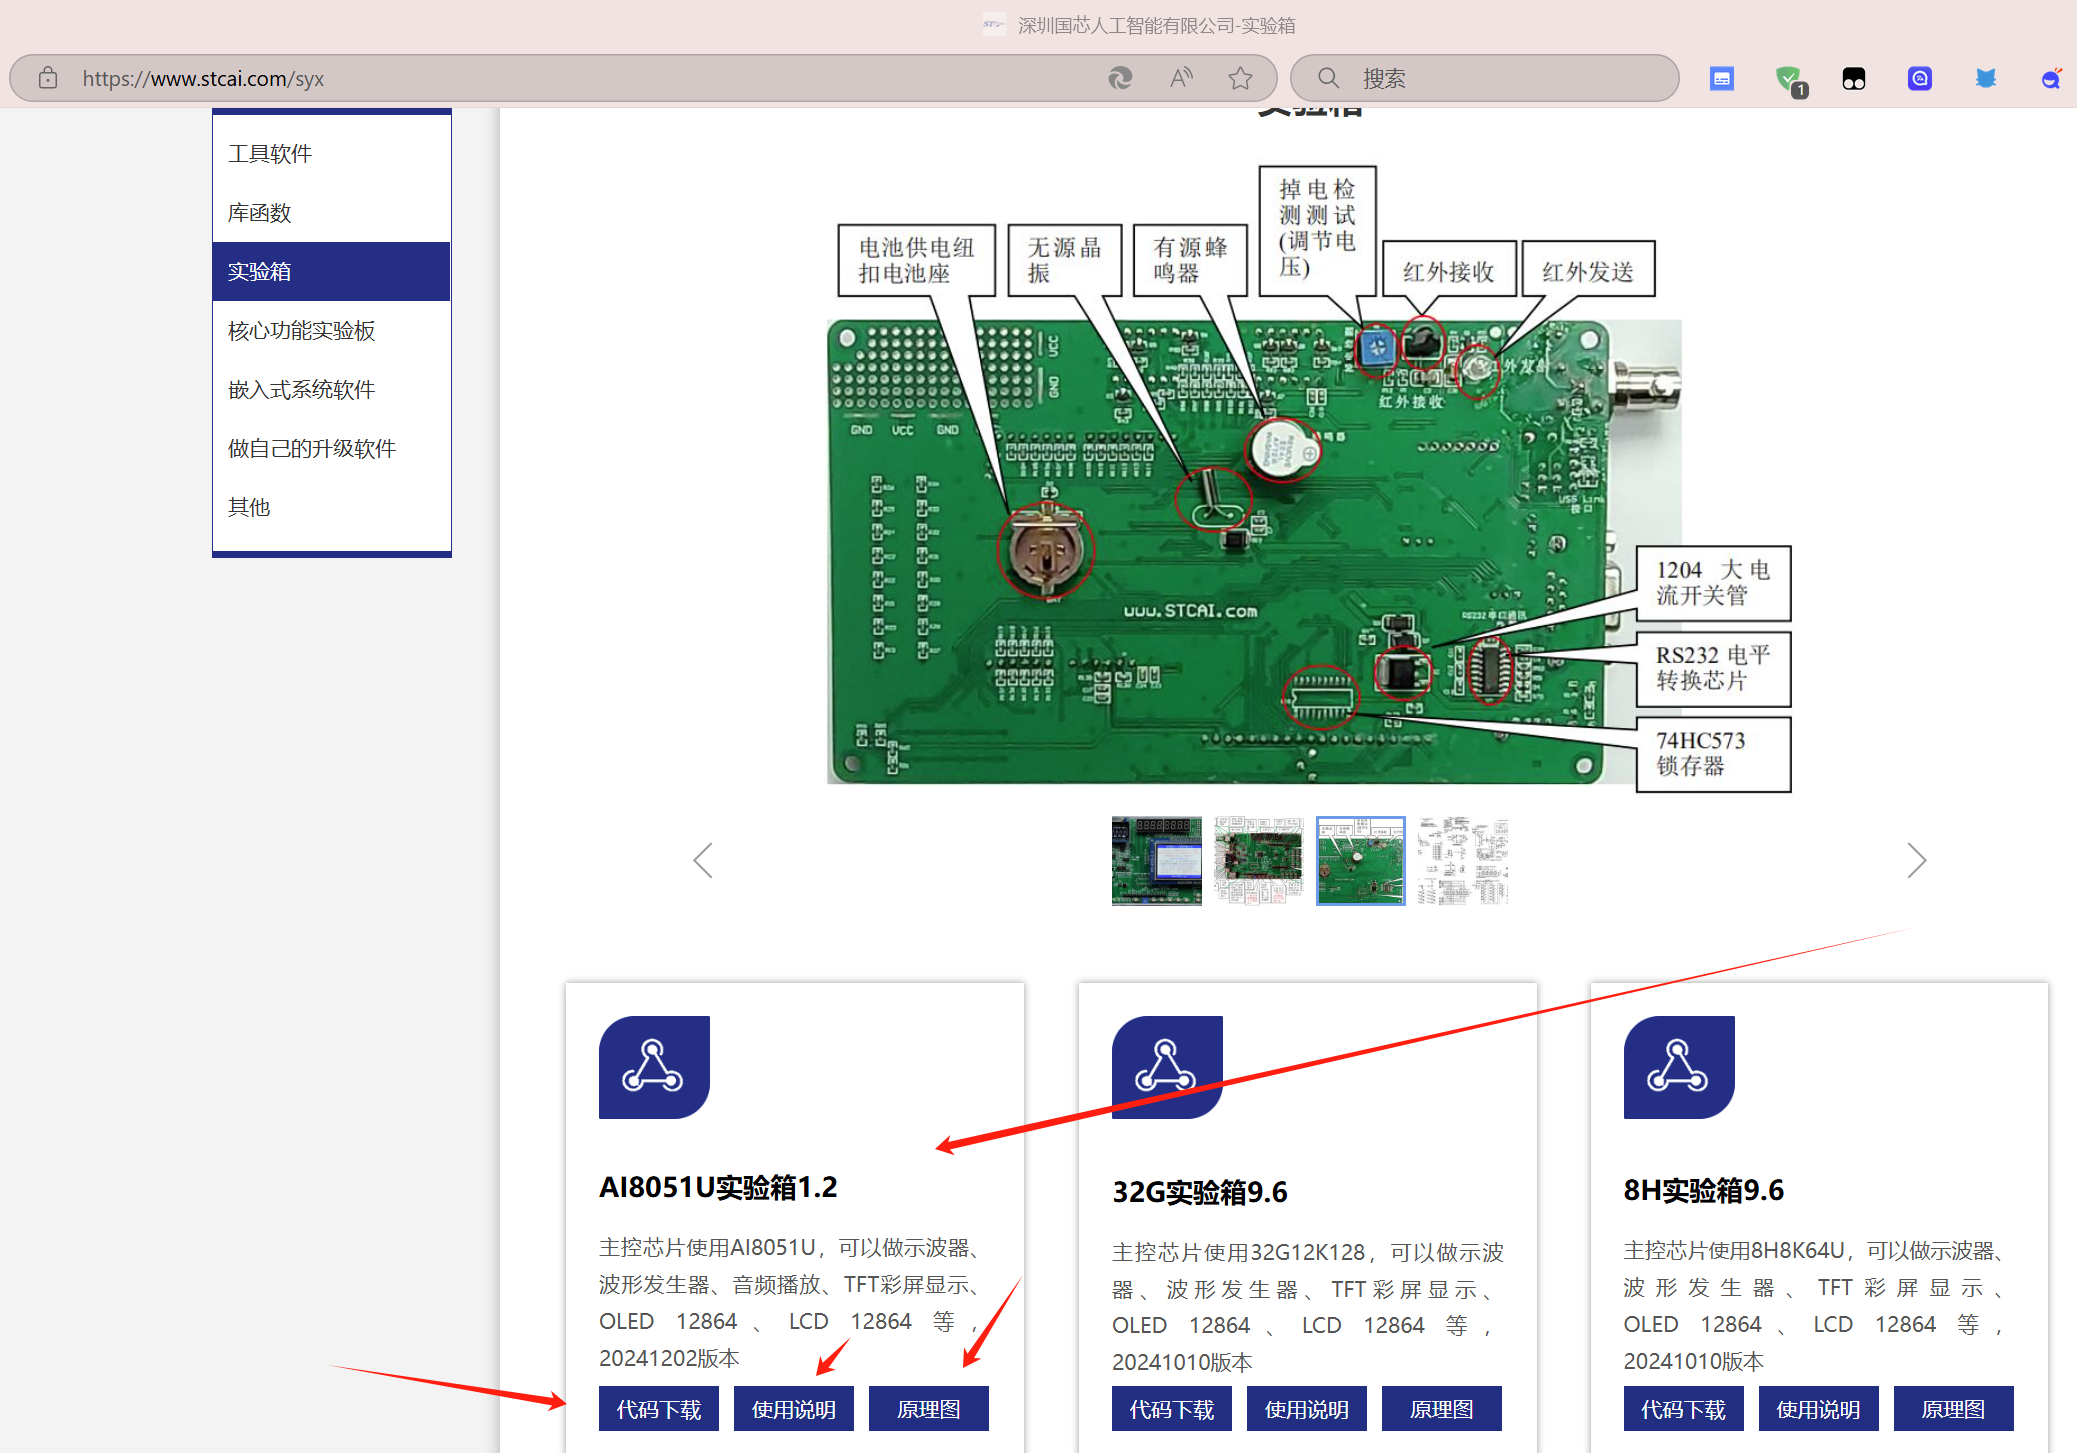
Task: Click the 32G实验箱9.6 heading
Action: tap(1200, 1192)
